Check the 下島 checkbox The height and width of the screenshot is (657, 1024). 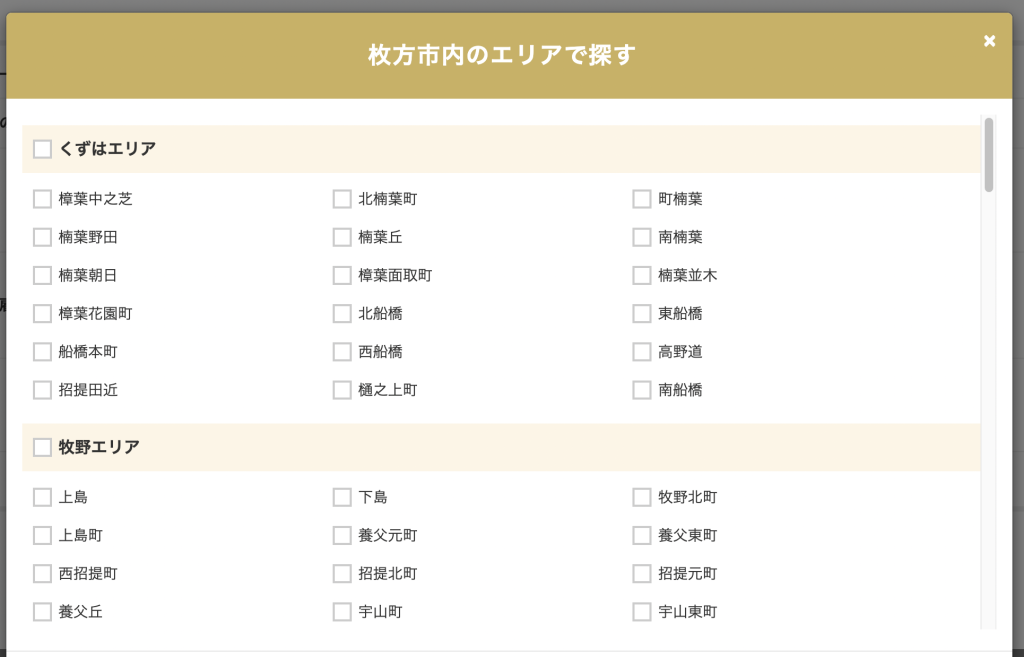(x=342, y=497)
